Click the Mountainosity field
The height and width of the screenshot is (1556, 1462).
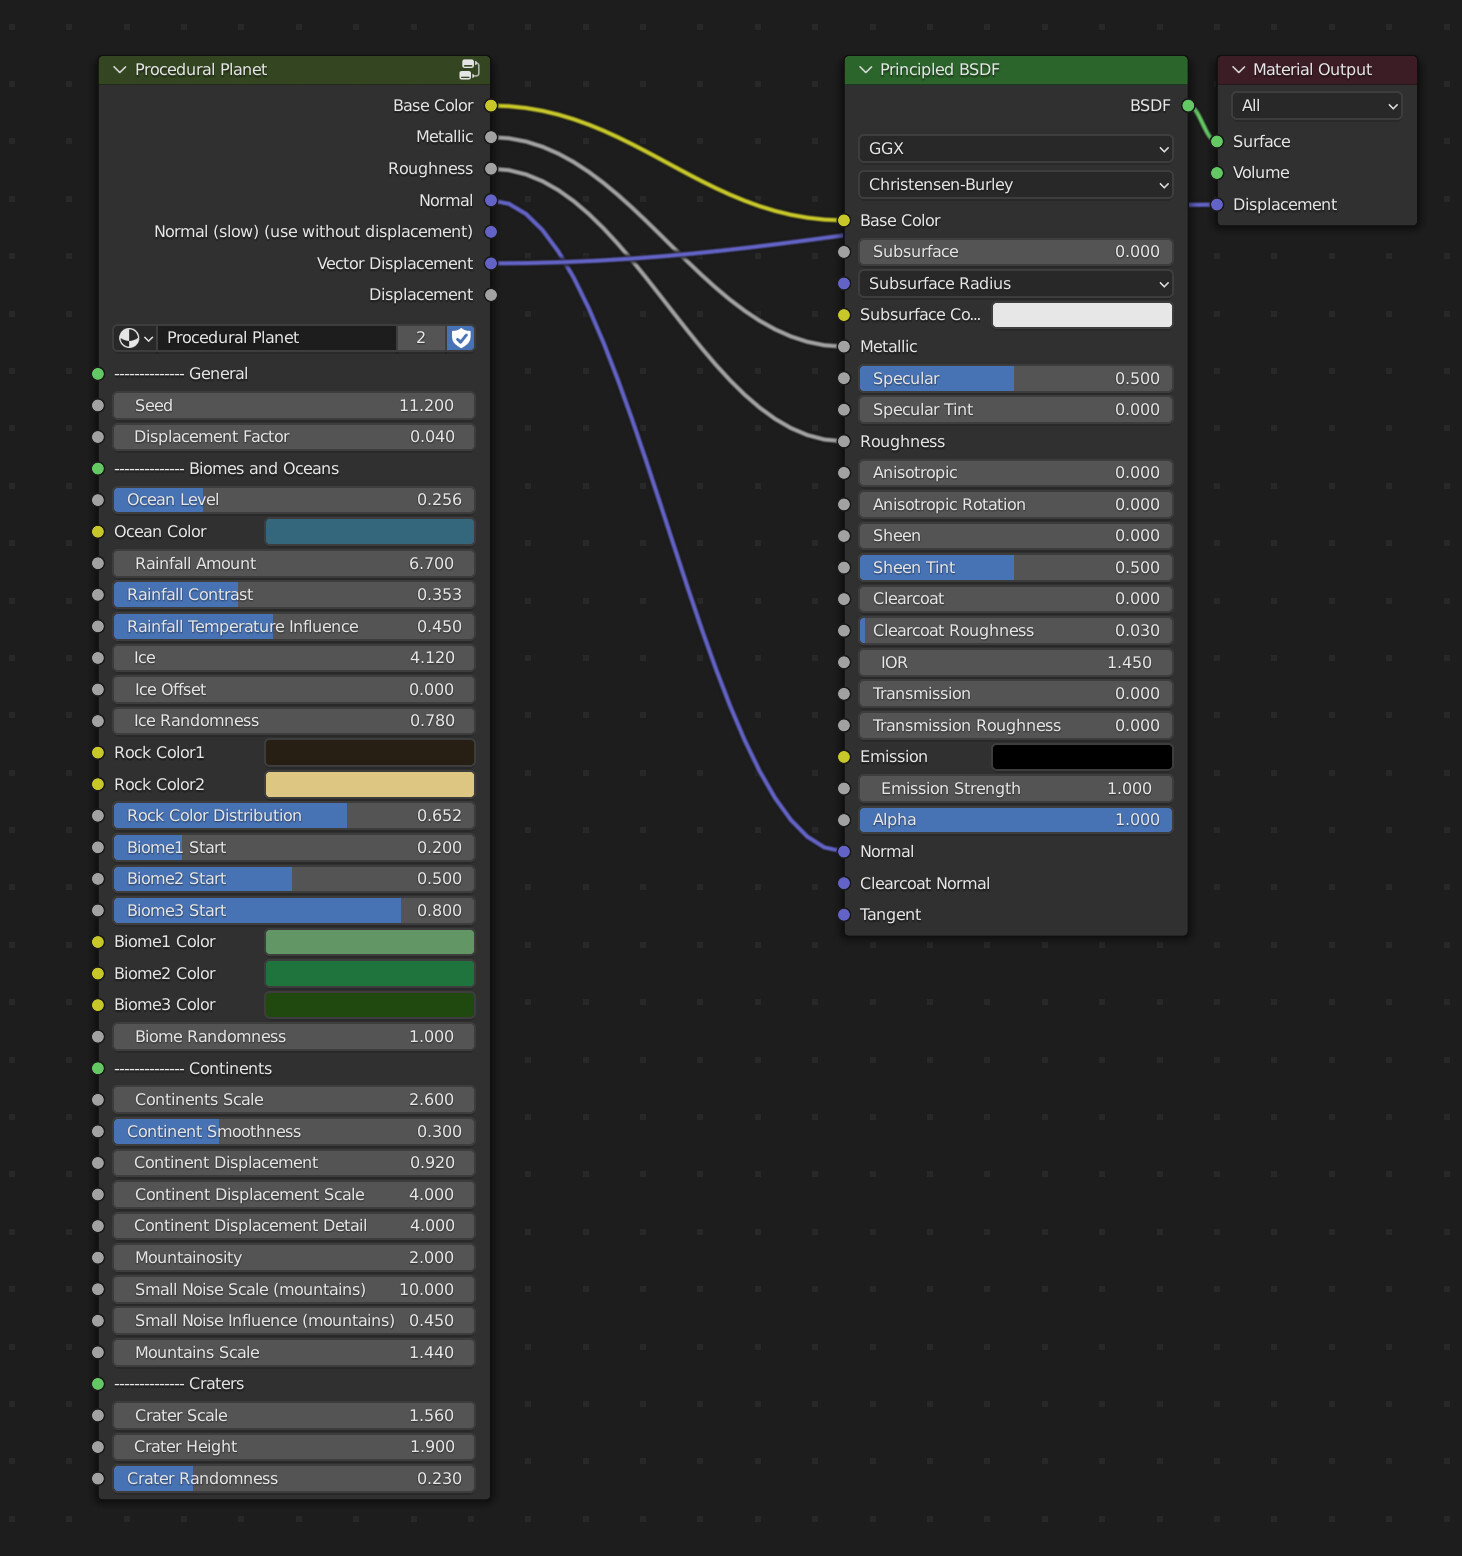294,1257
